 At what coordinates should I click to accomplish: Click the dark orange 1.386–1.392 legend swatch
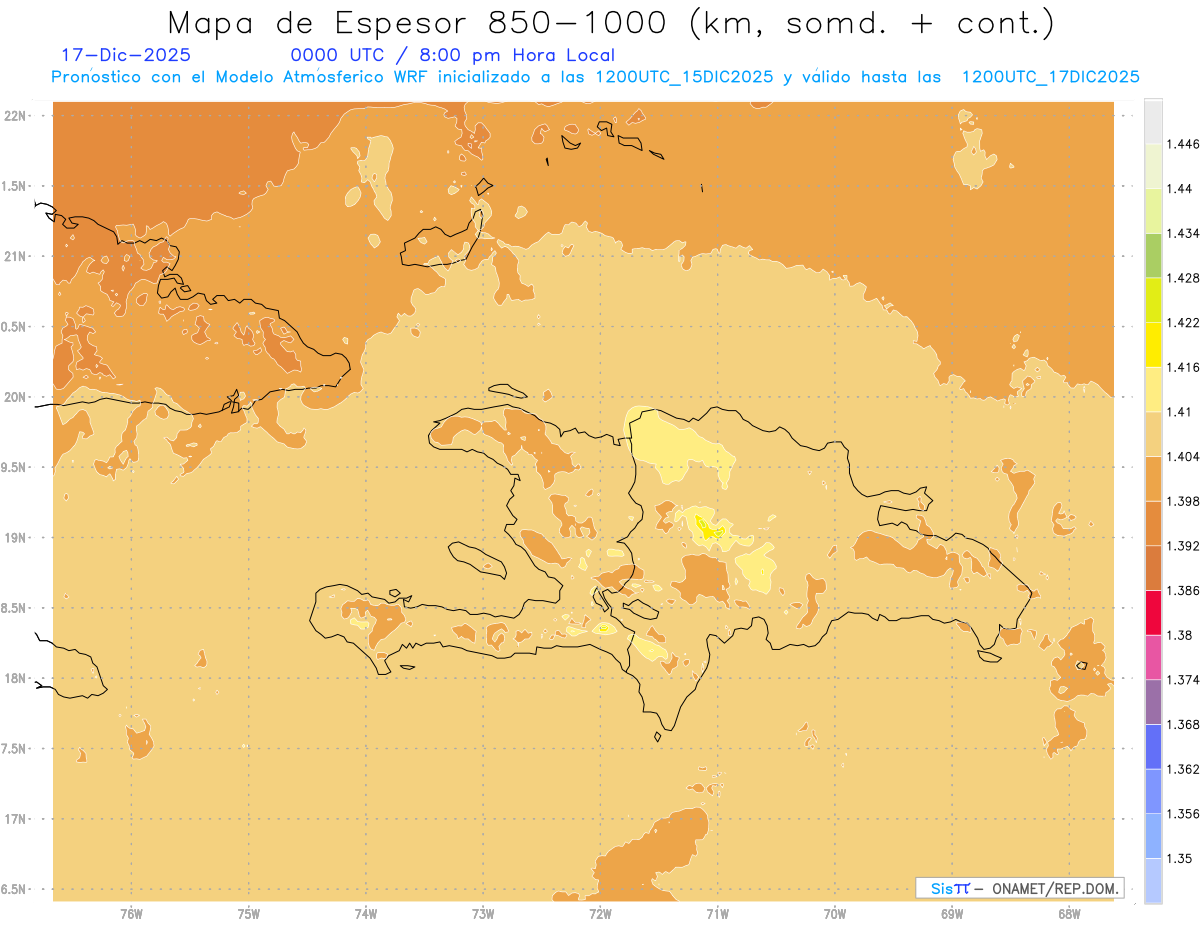pos(1153,568)
